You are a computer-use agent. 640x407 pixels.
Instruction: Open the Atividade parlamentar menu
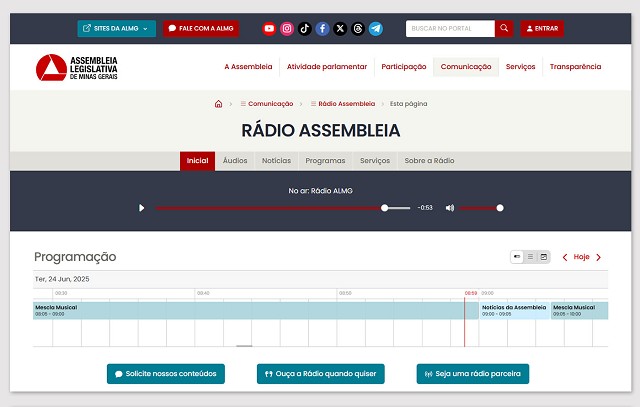327,67
